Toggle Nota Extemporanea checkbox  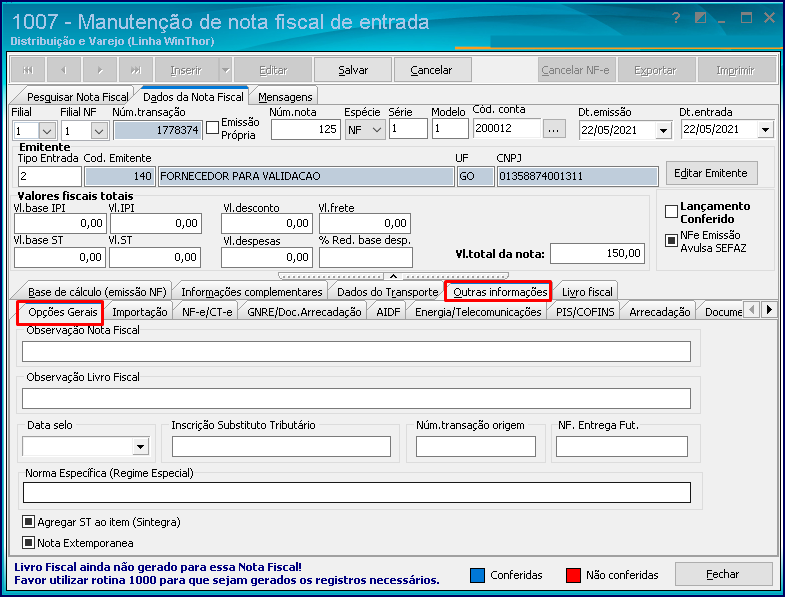coord(28,542)
